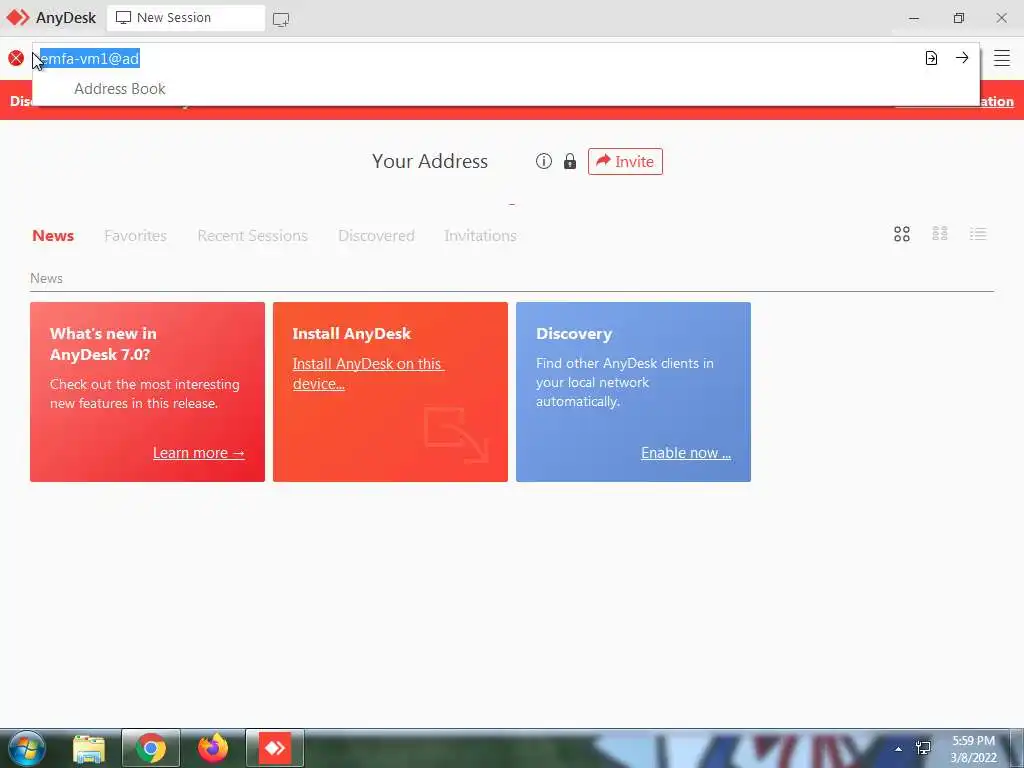
Task: Open the Favorites tab
Action: coord(135,236)
